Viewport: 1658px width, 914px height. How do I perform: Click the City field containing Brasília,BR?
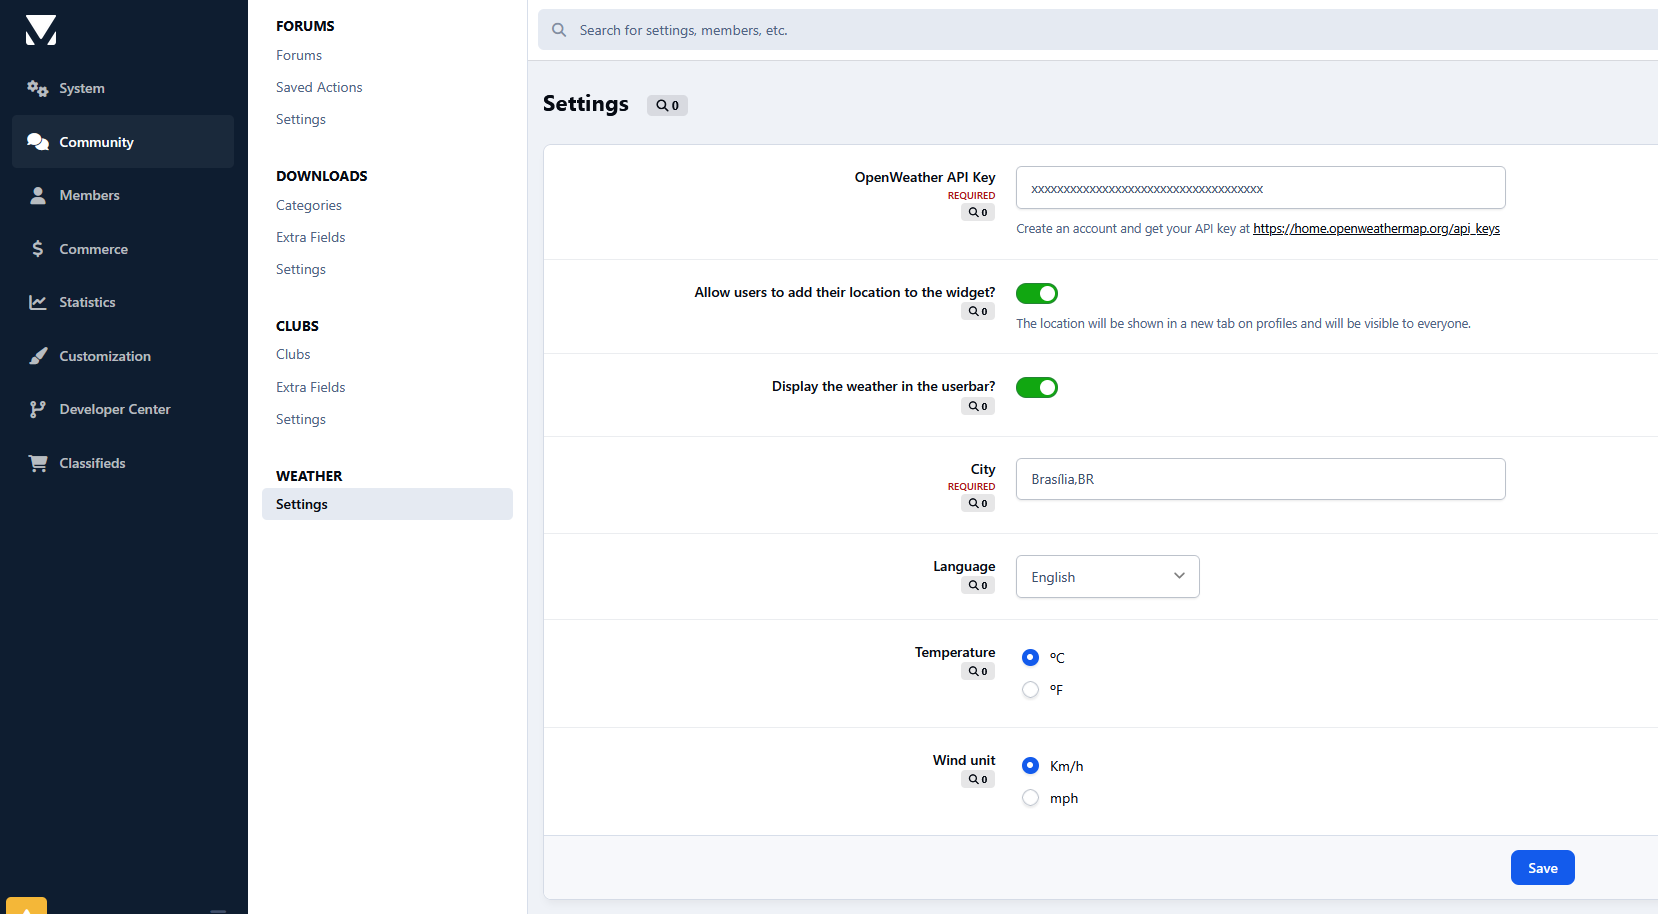[x=1260, y=479]
